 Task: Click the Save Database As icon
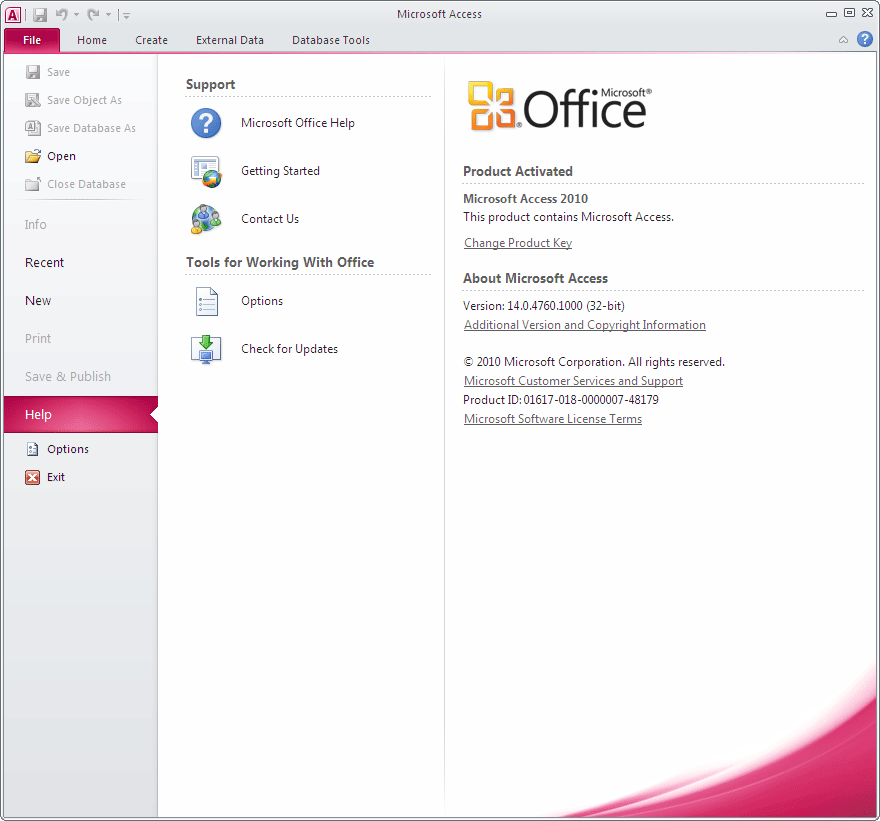33,128
